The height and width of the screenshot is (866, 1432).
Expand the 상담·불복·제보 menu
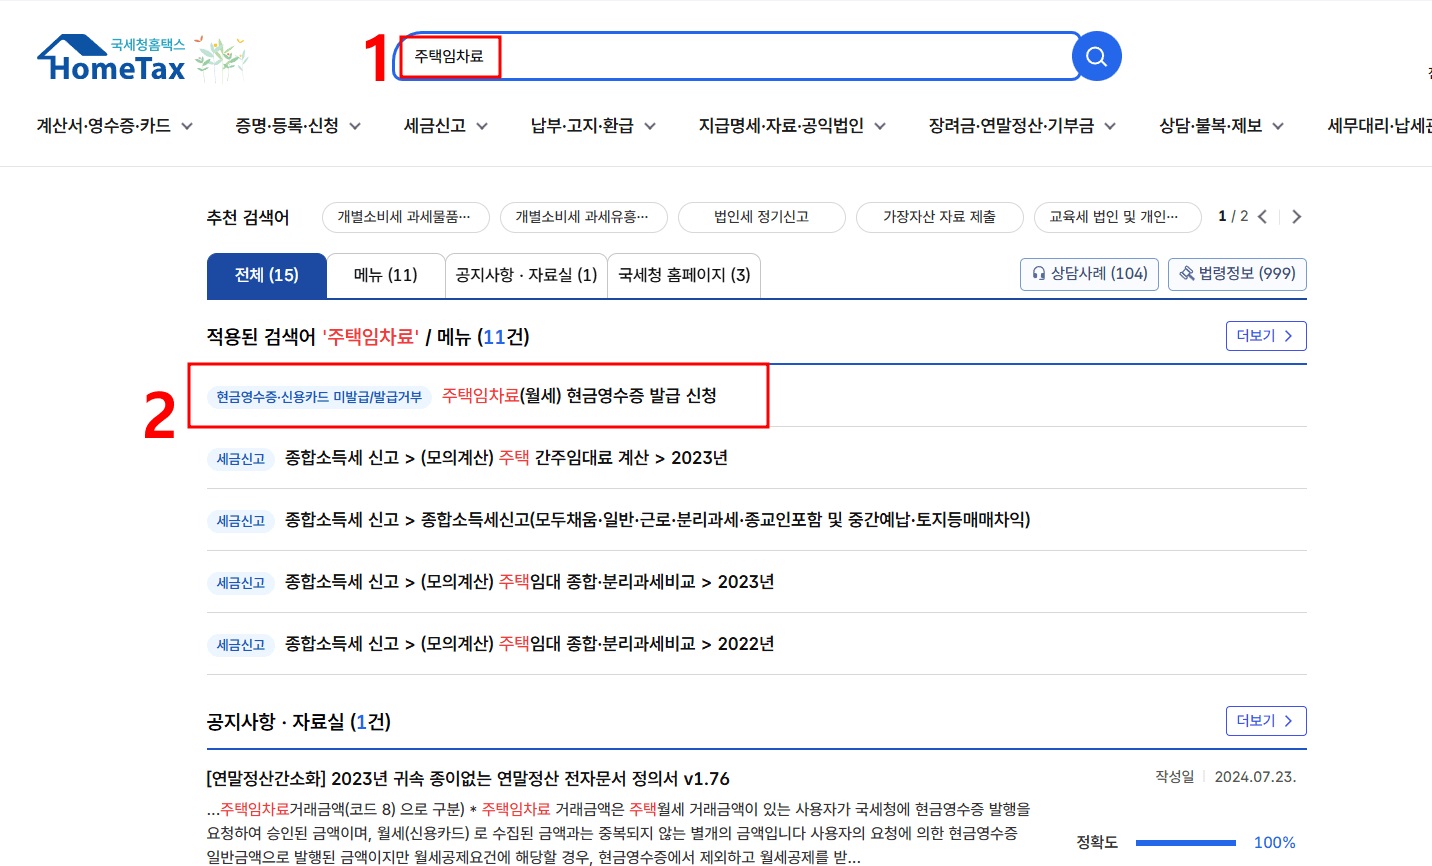(1221, 126)
